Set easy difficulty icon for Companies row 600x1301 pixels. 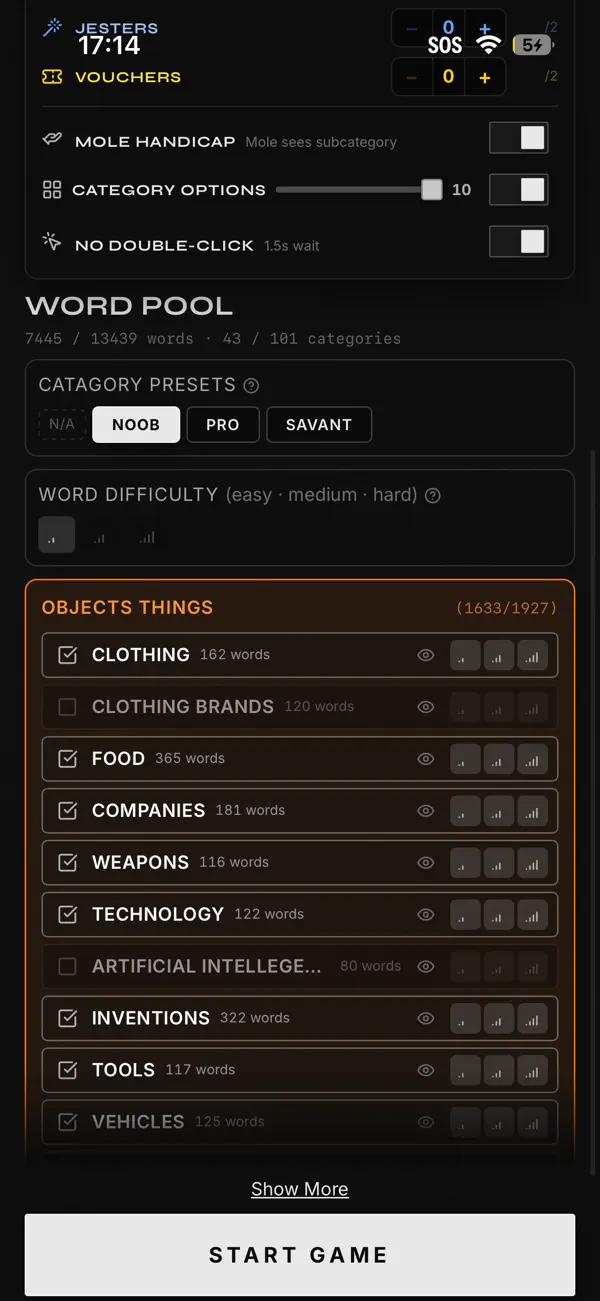465,811
